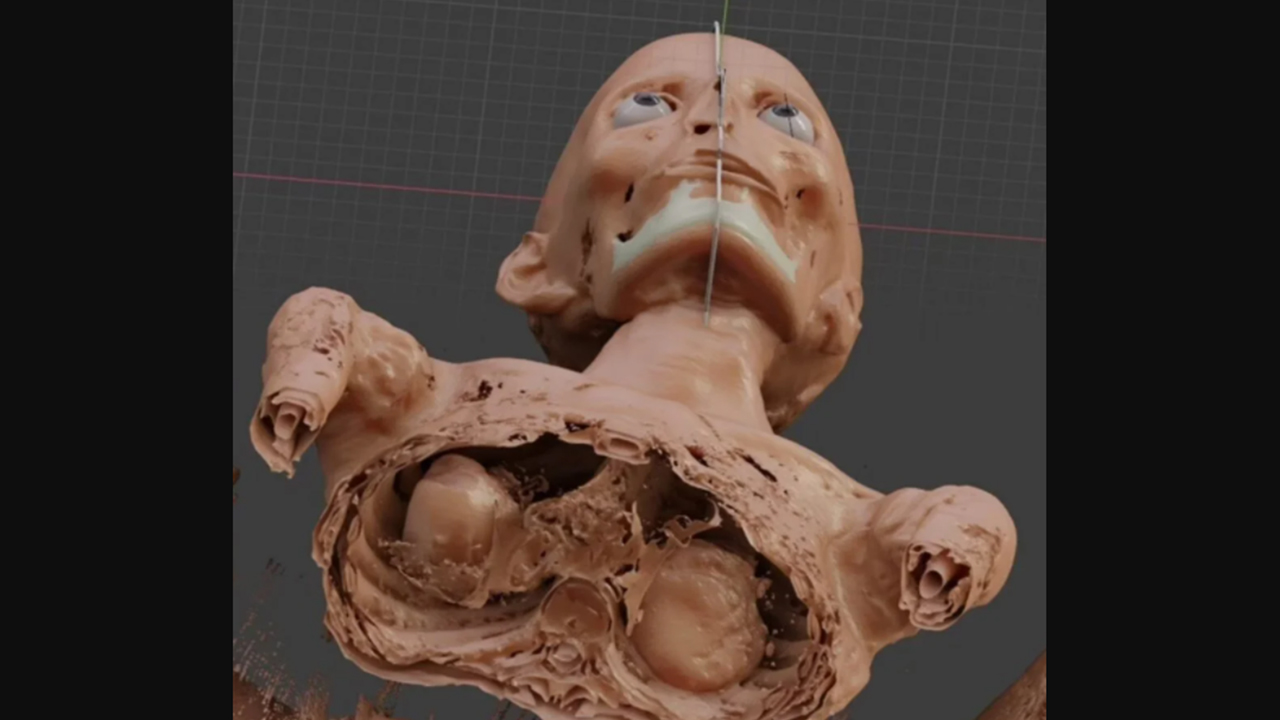The height and width of the screenshot is (720, 1280).
Task: Click the red X-axis line right of the head
Action: pos(950,232)
